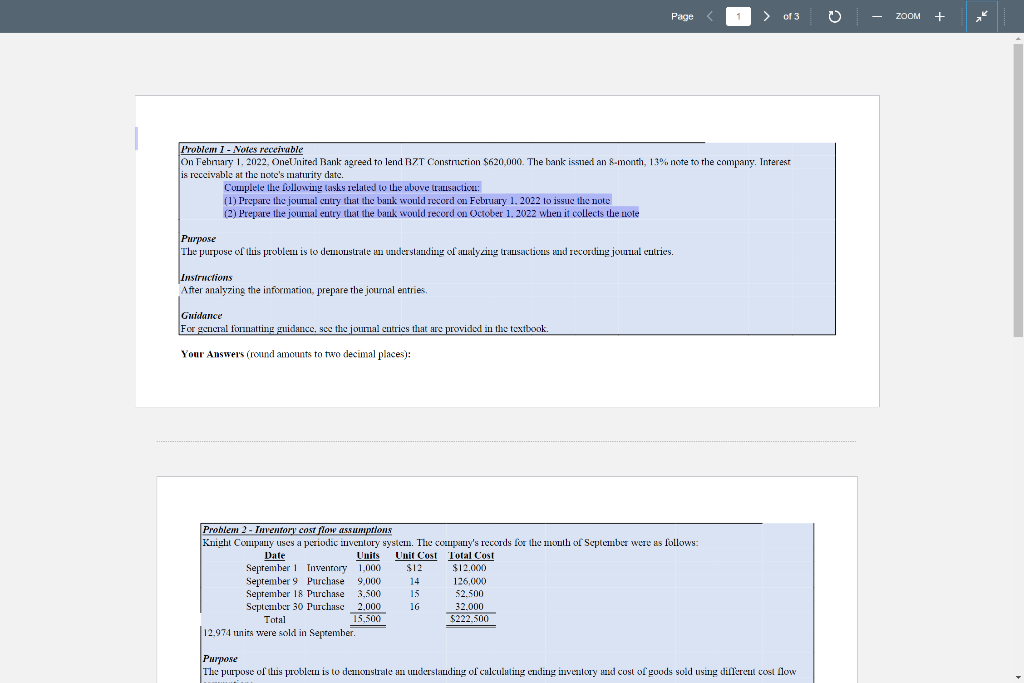Click 'For general formatting guidance' sentence
This screenshot has height=683, width=1024.
tap(364, 328)
